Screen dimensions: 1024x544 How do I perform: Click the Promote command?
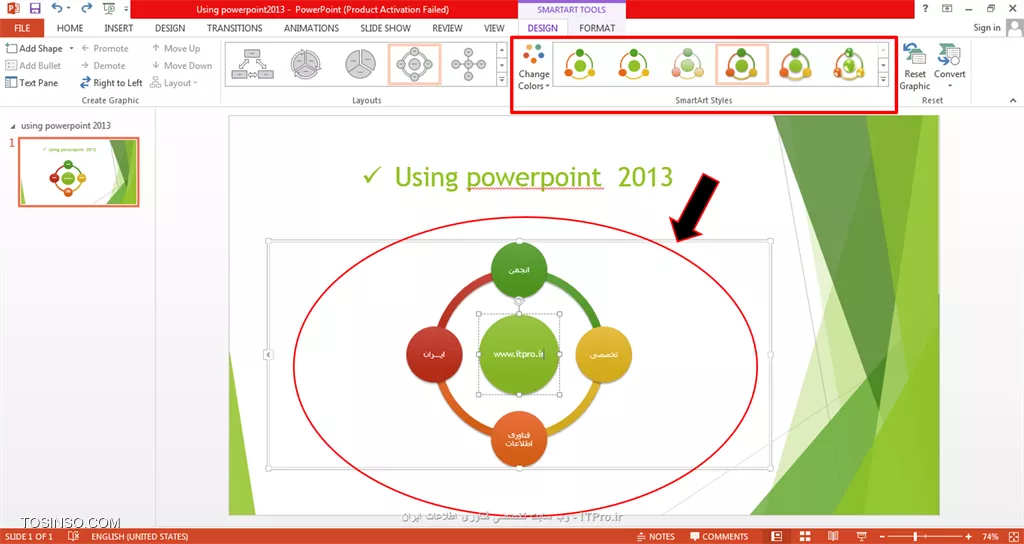coord(104,48)
